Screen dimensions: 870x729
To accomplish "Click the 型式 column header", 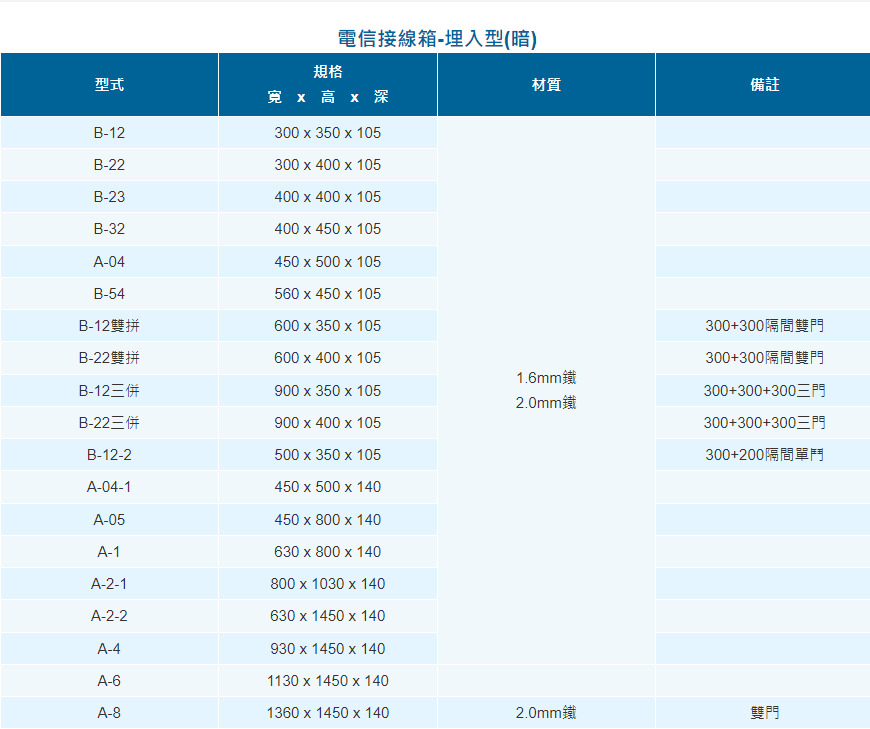I will coord(109,85).
